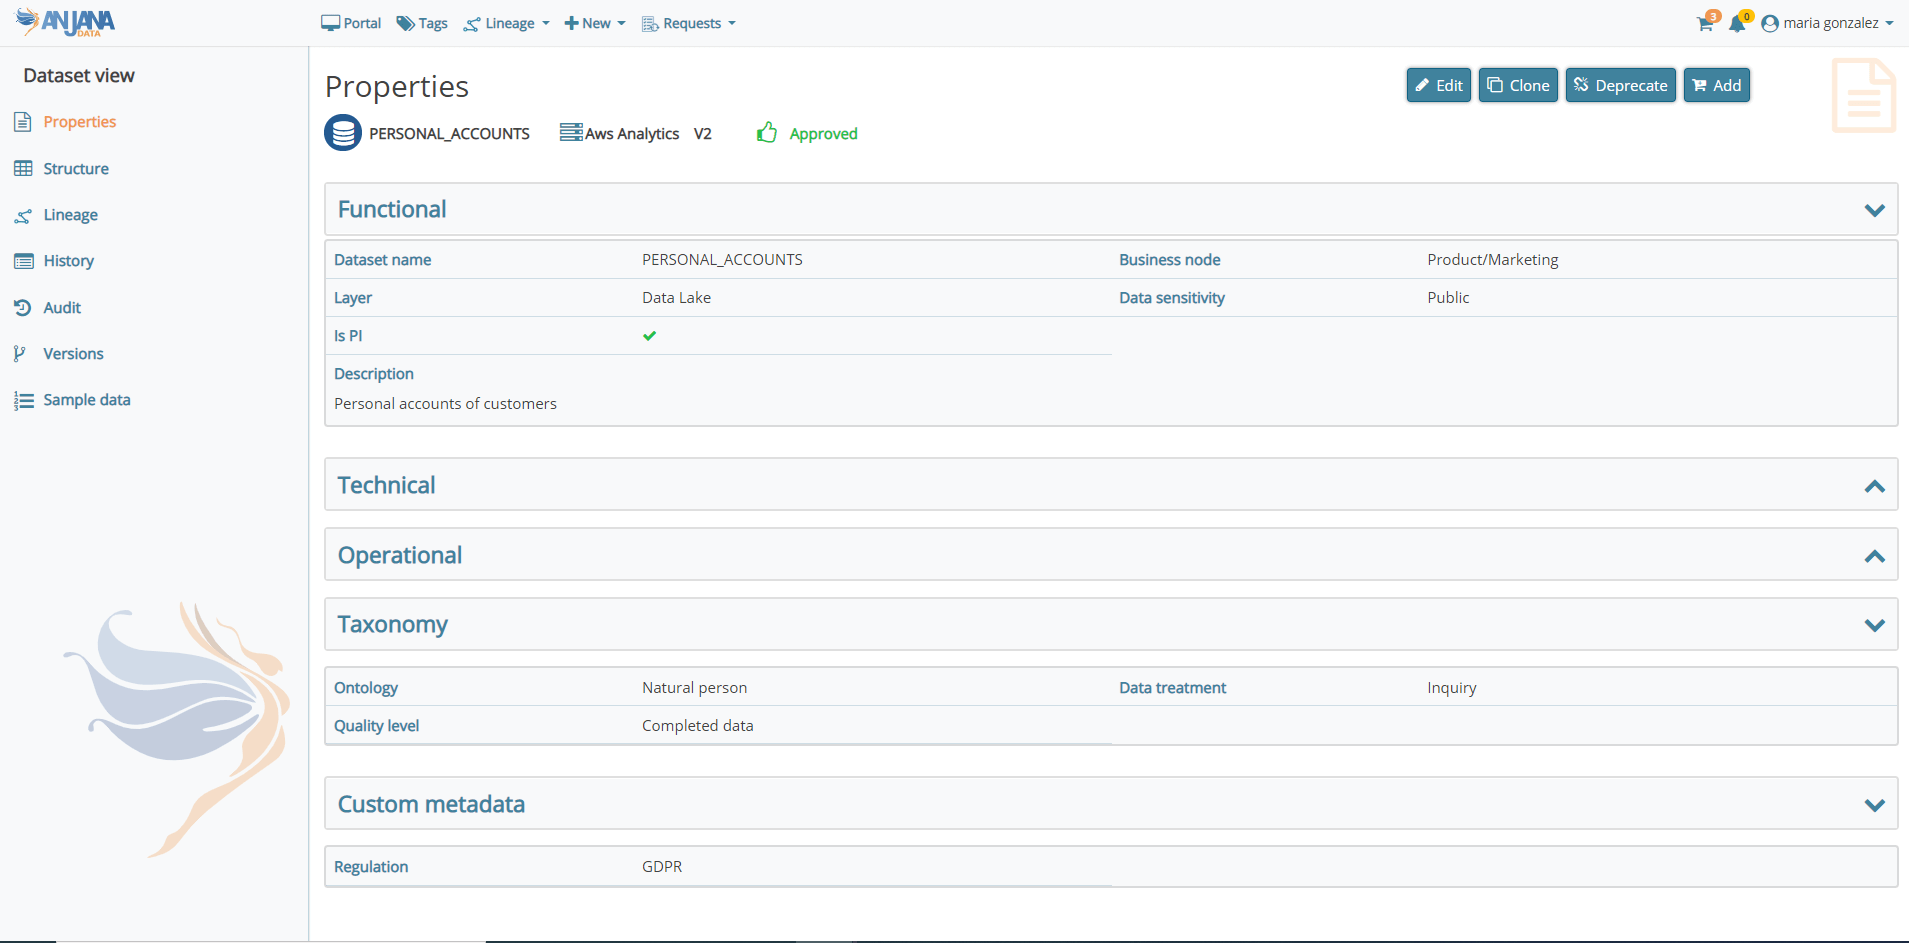This screenshot has height=943, width=1909.
Task: Expand the Technical section
Action: pyautogui.click(x=1874, y=486)
